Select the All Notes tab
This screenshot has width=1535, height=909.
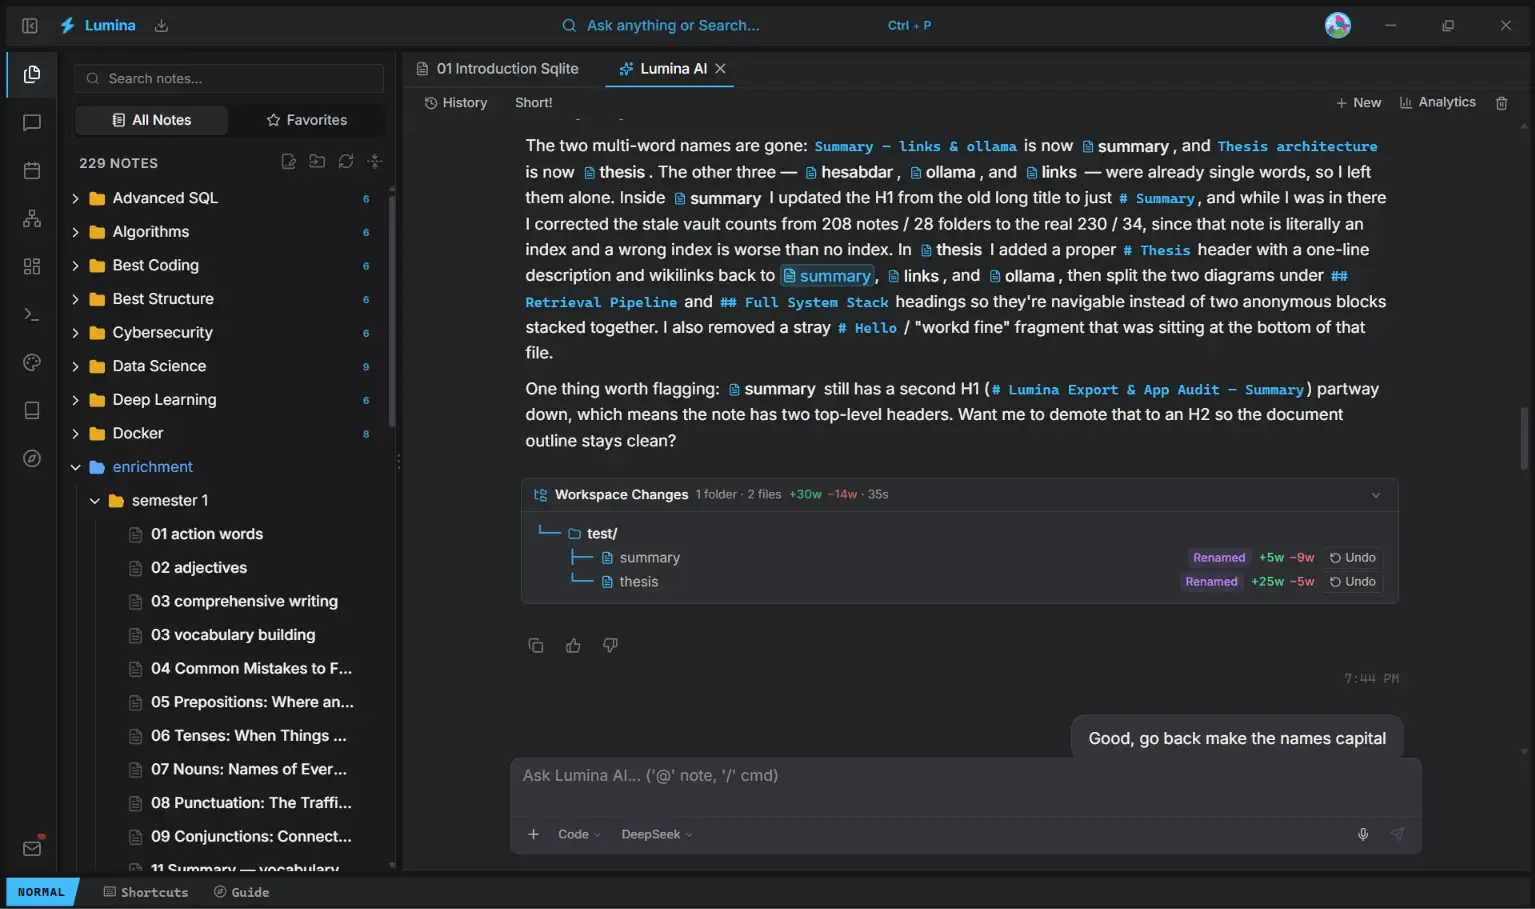[x=152, y=120]
